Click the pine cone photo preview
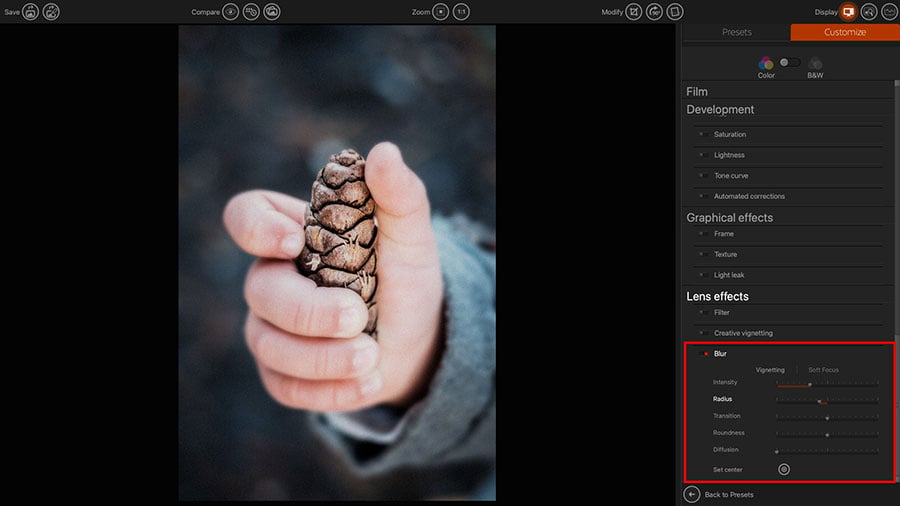900x506 pixels. 337,263
